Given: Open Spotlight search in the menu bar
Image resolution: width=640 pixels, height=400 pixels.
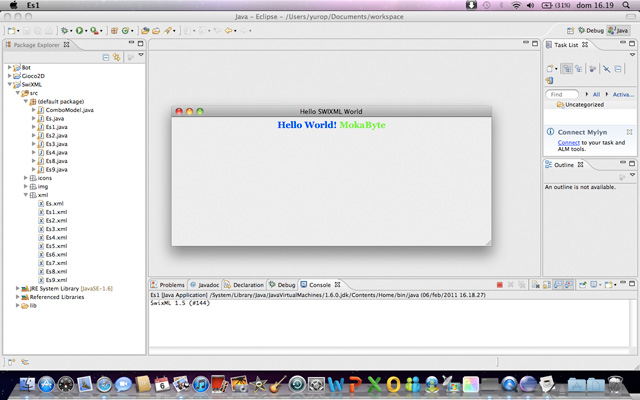Looking at the screenshot, I should [x=626, y=5].
